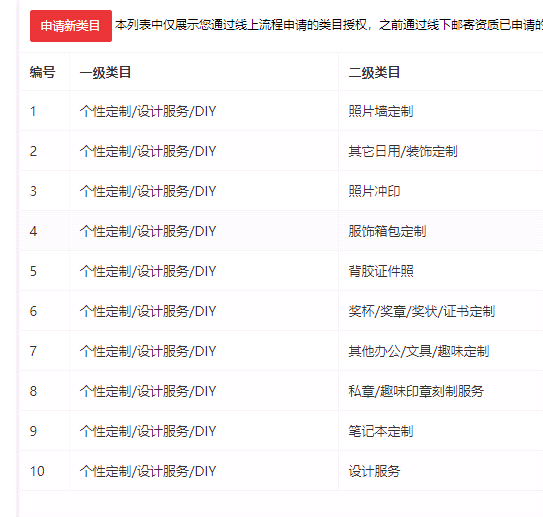
Task: Click 个性定制/设计服务/DIY in row 4
Action: point(148,231)
